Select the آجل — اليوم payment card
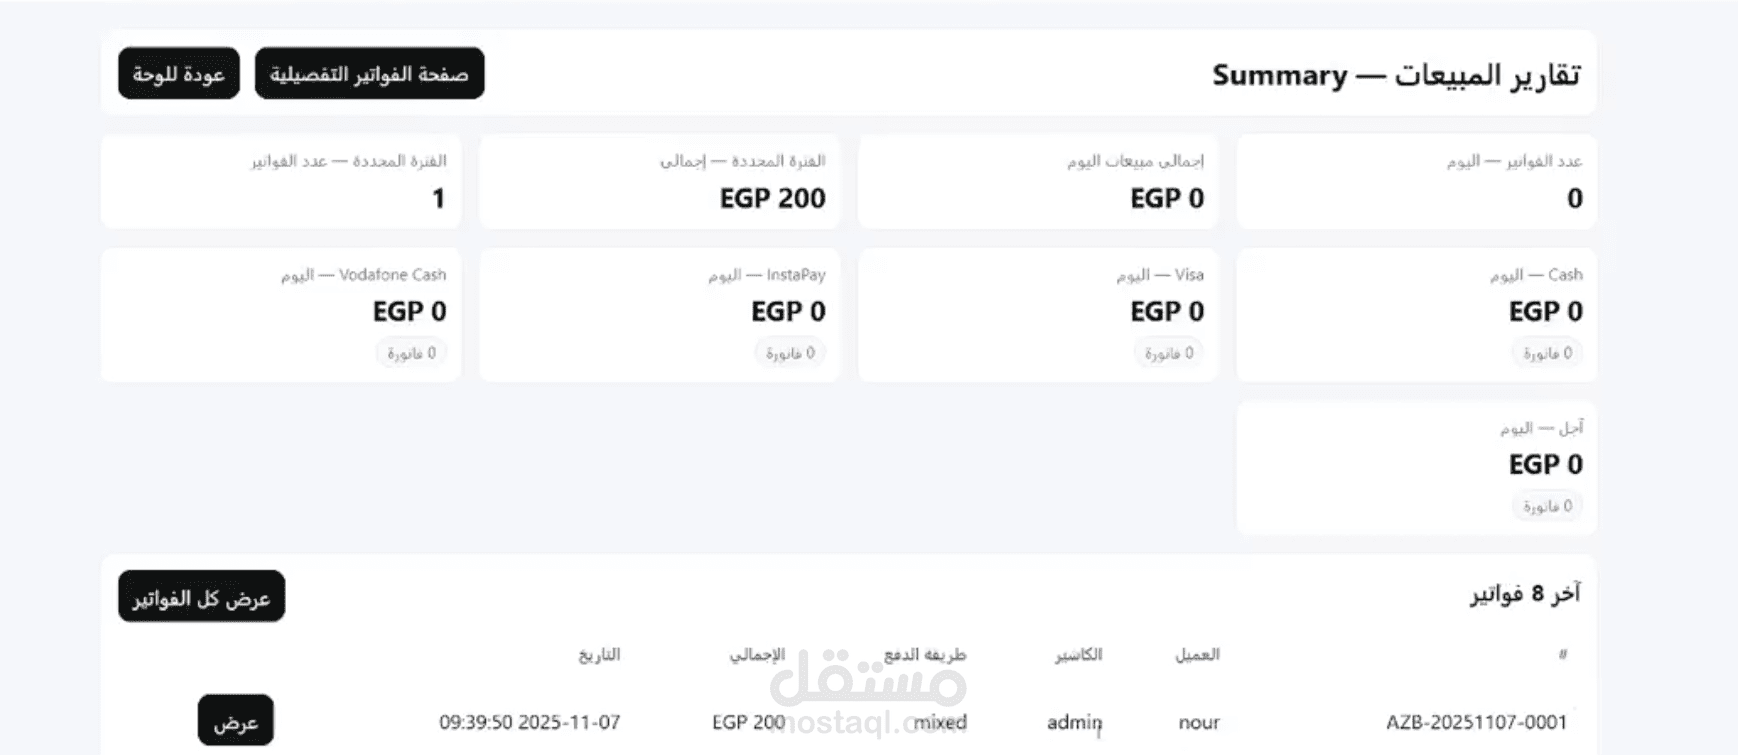This screenshot has width=1738, height=755. tap(1415, 465)
